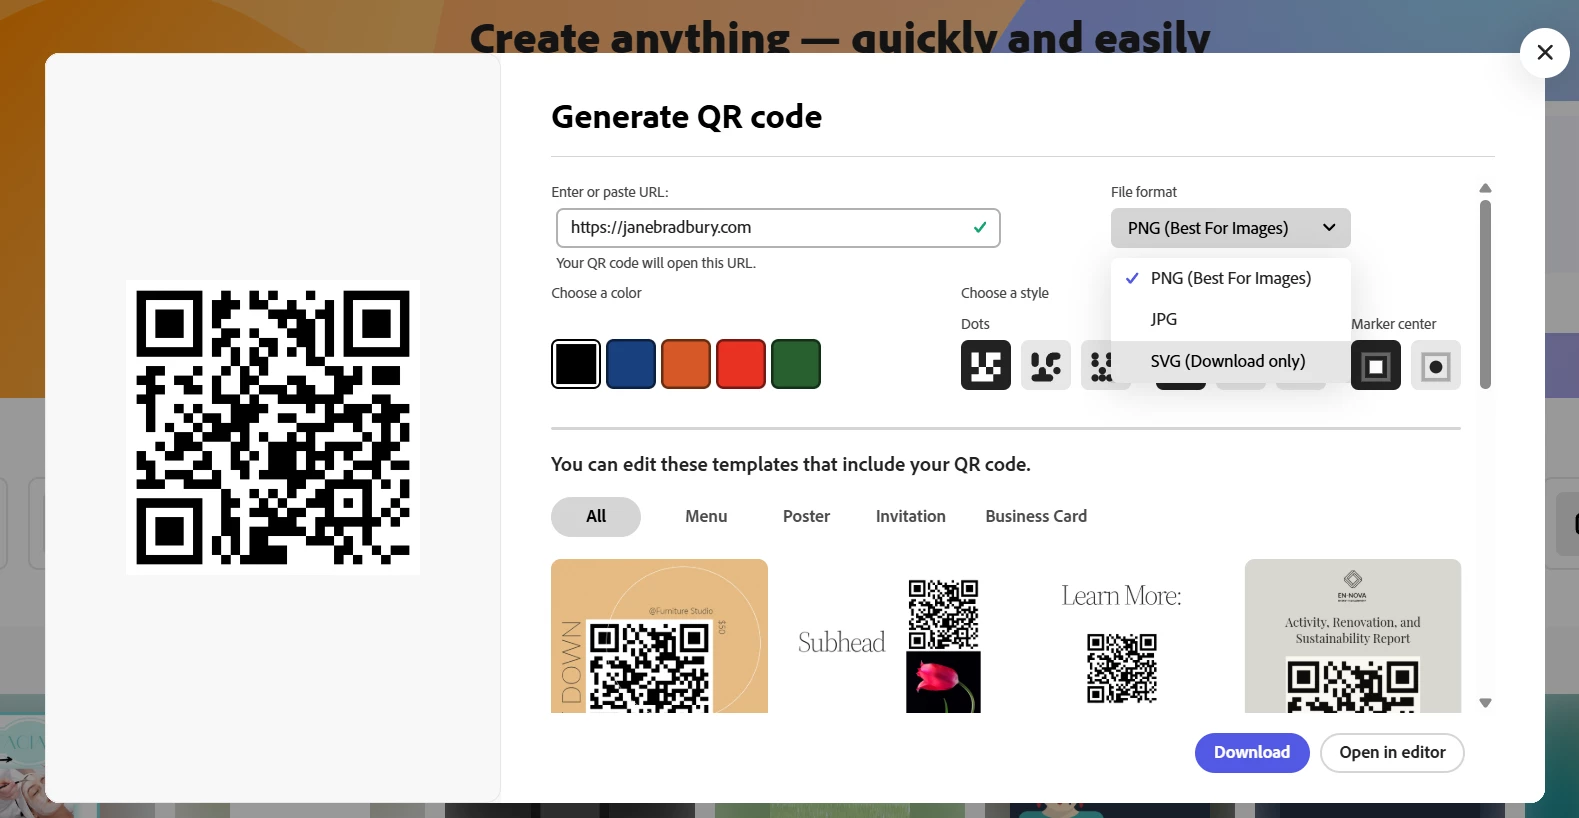
Task: Open the File format dropdown
Action: pyautogui.click(x=1231, y=228)
